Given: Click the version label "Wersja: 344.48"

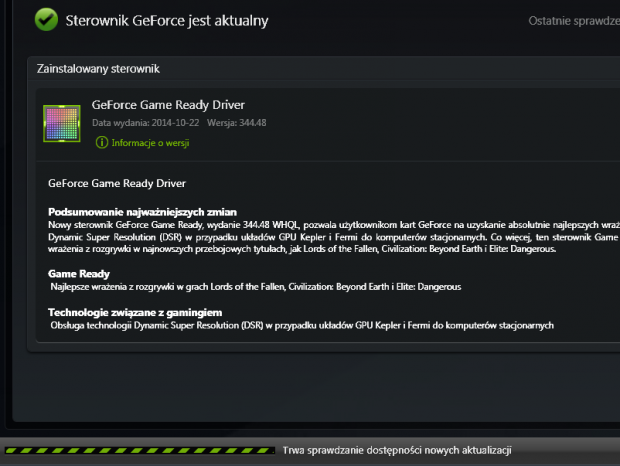Looking at the screenshot, I should pos(237,122).
